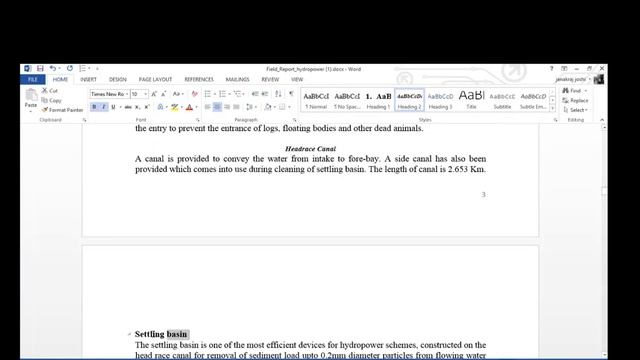This screenshot has height=360, width=640.
Task: Align text to the left
Action: pos(208,107)
